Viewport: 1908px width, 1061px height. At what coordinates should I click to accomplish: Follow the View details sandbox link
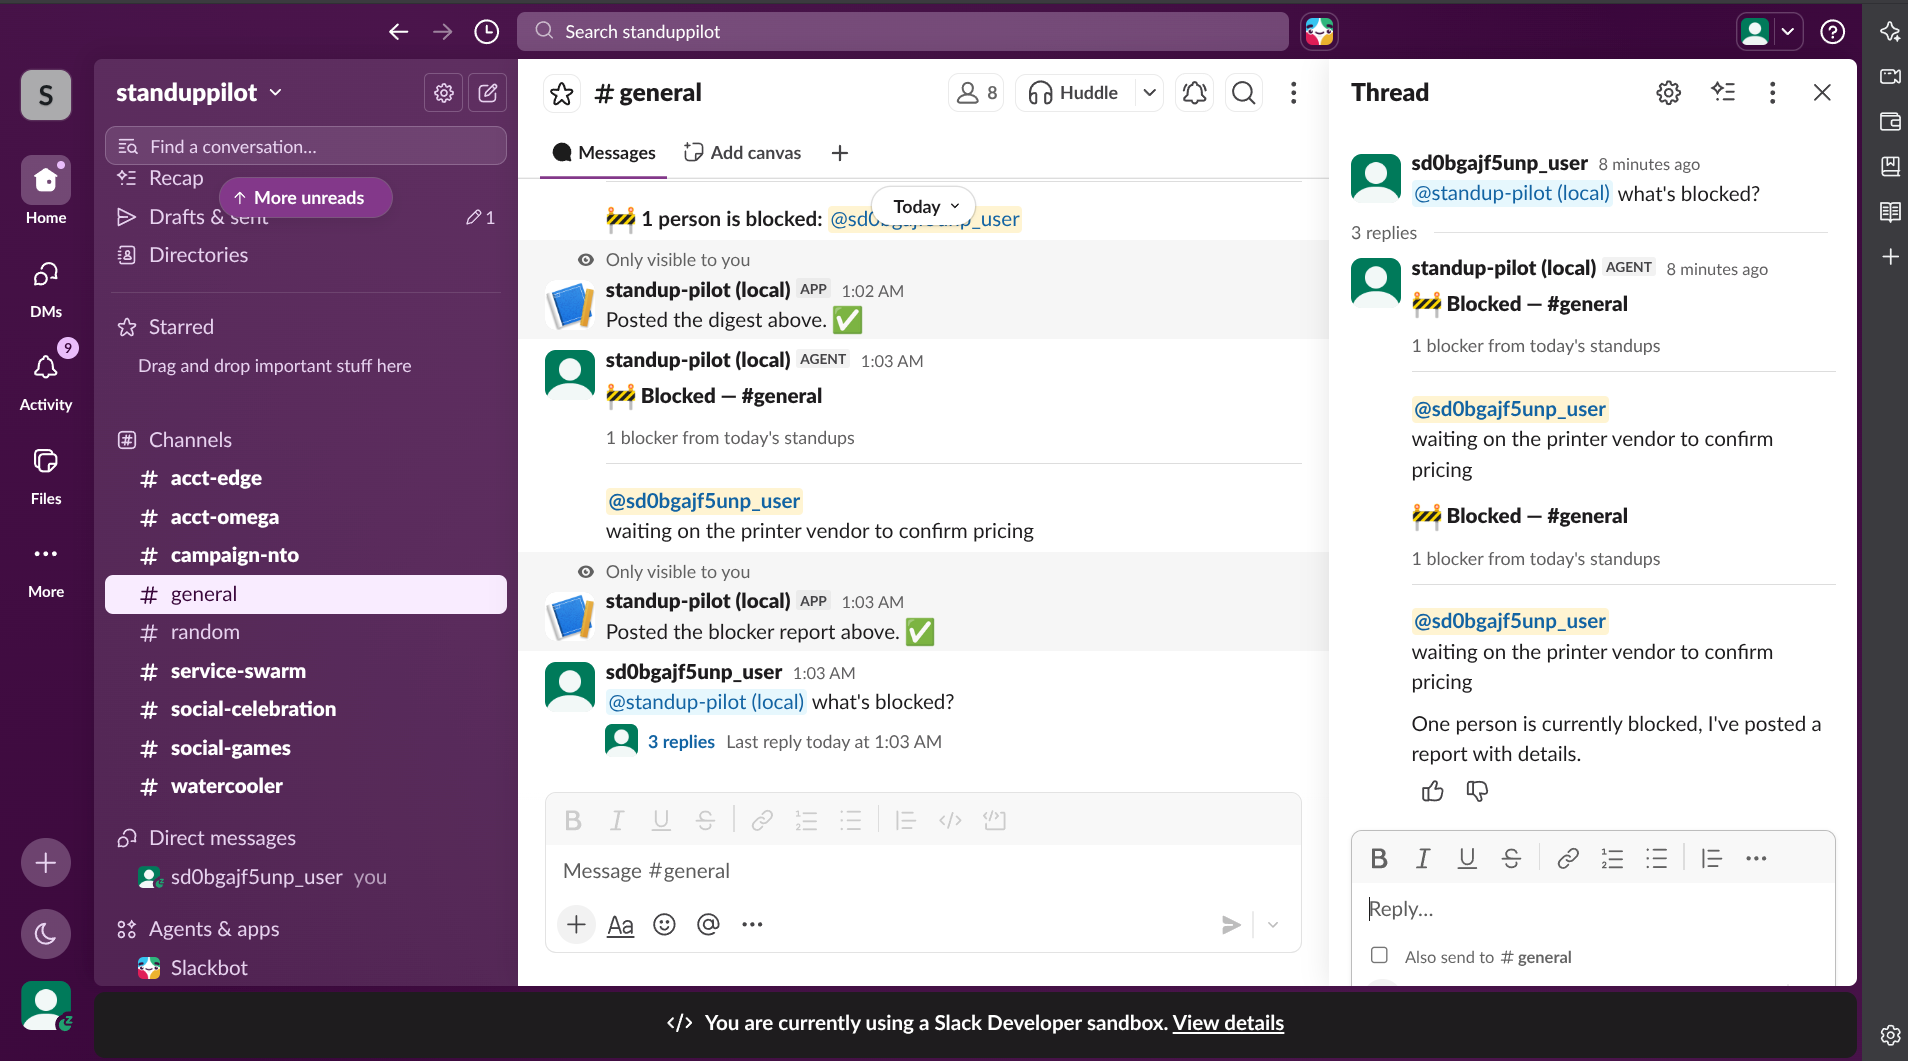point(1228,1023)
